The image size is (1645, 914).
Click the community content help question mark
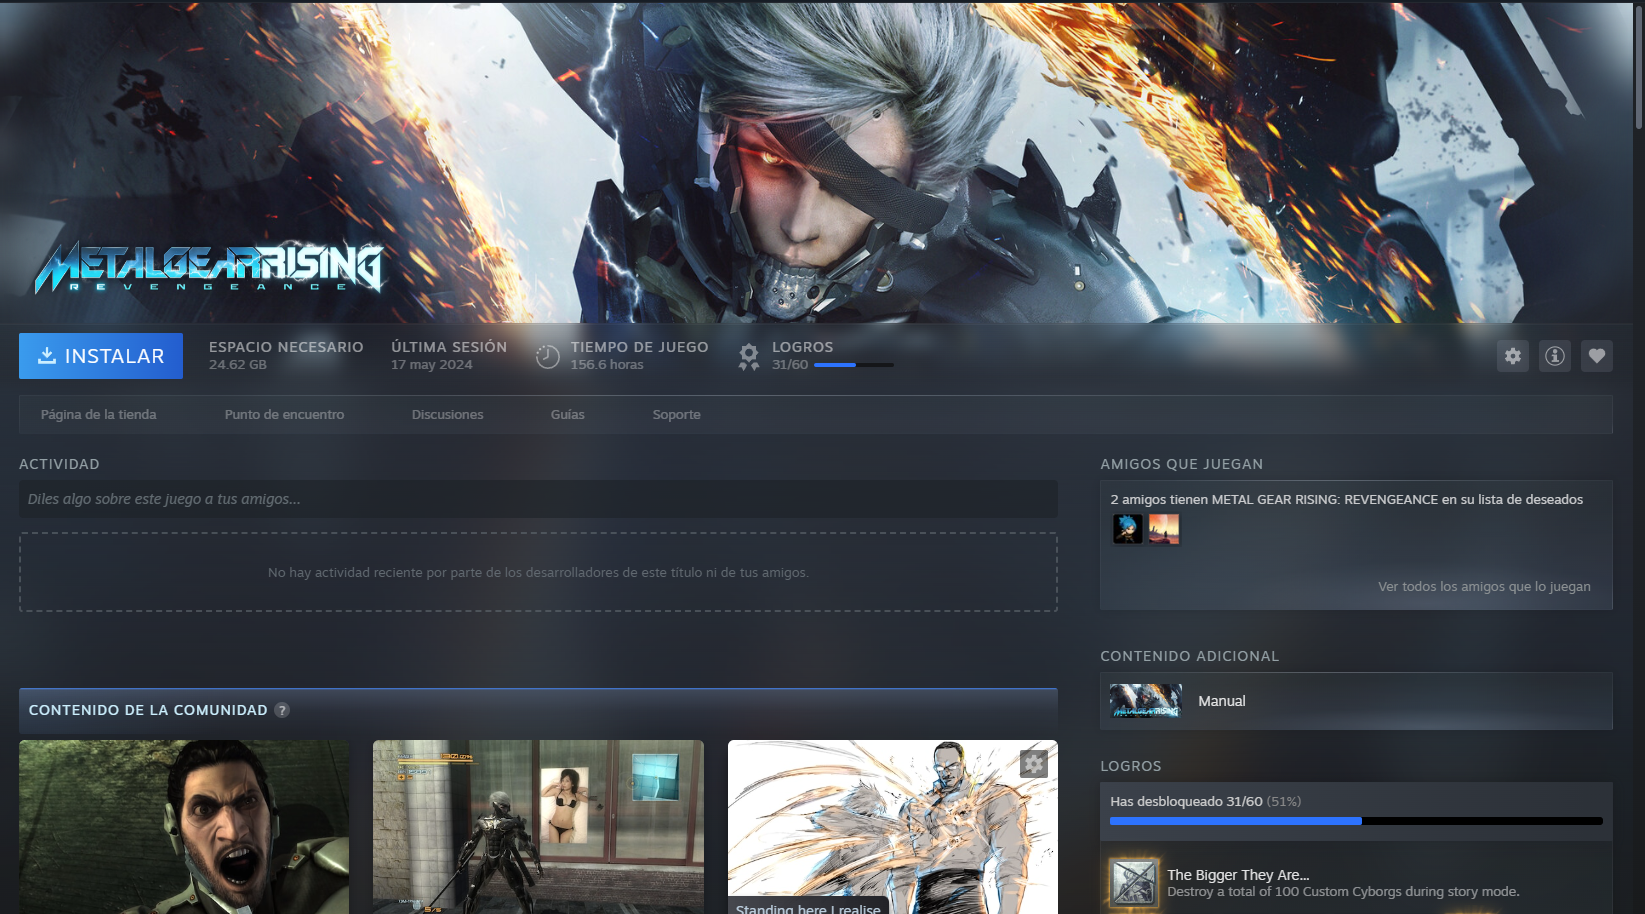[x=282, y=710]
